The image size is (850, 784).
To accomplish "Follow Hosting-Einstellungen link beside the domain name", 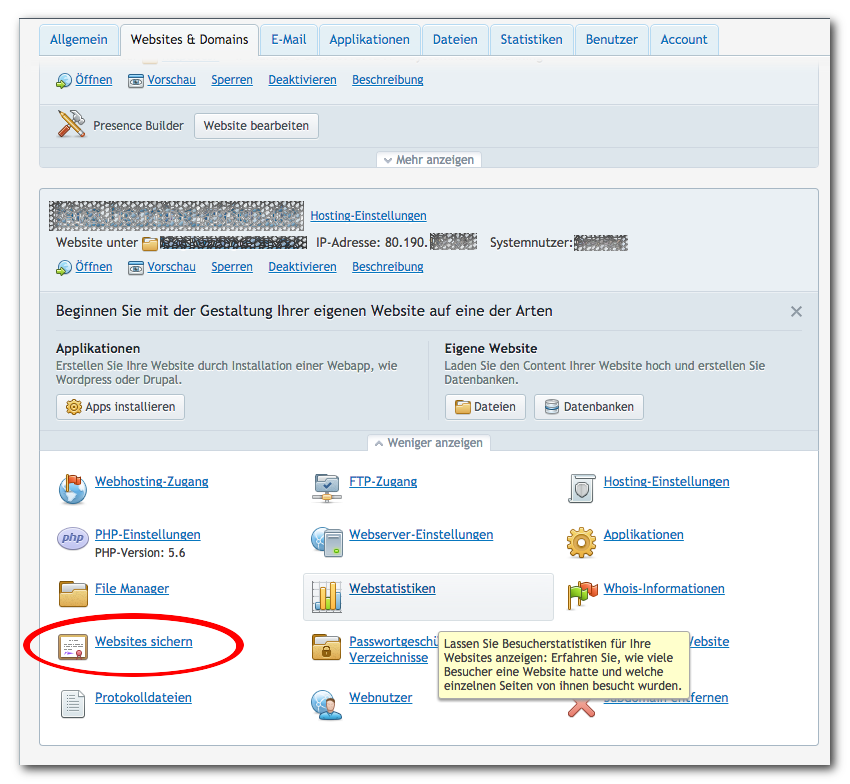I will 368,216.
